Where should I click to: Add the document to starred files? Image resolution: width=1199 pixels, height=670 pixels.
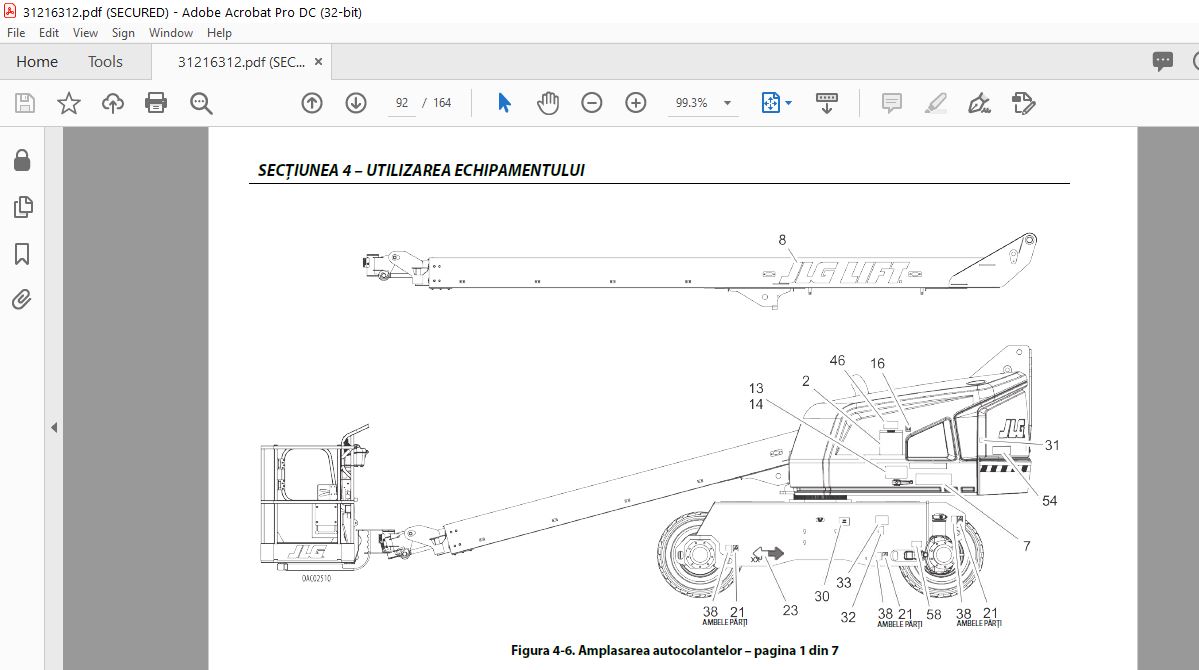tap(69, 102)
